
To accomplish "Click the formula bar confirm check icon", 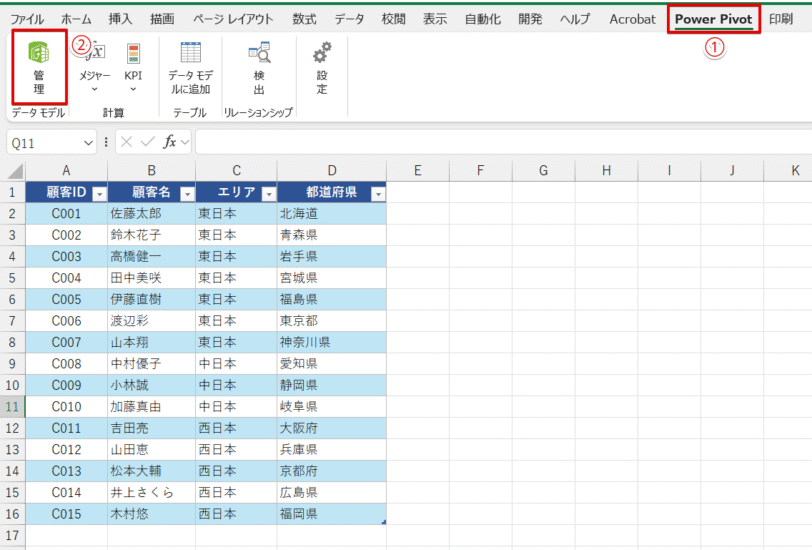I will coord(148,142).
